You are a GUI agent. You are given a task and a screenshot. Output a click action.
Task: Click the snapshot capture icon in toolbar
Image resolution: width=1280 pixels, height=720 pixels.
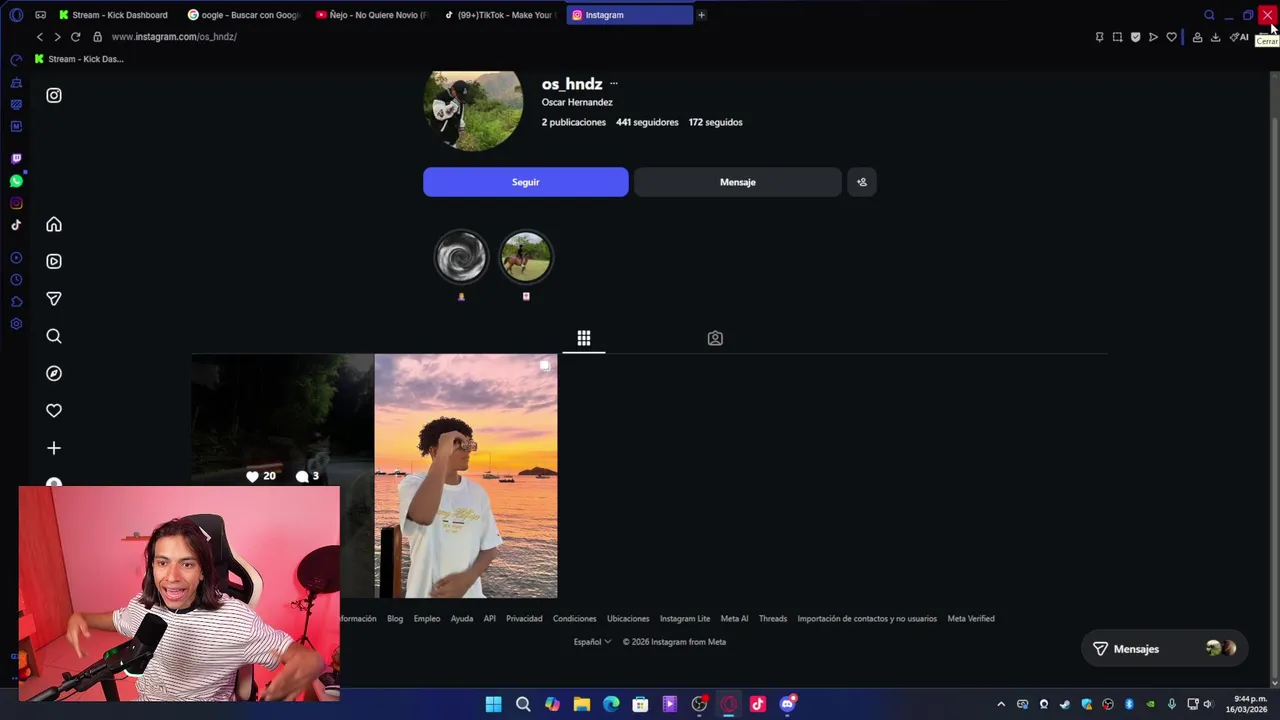click(x=1117, y=37)
